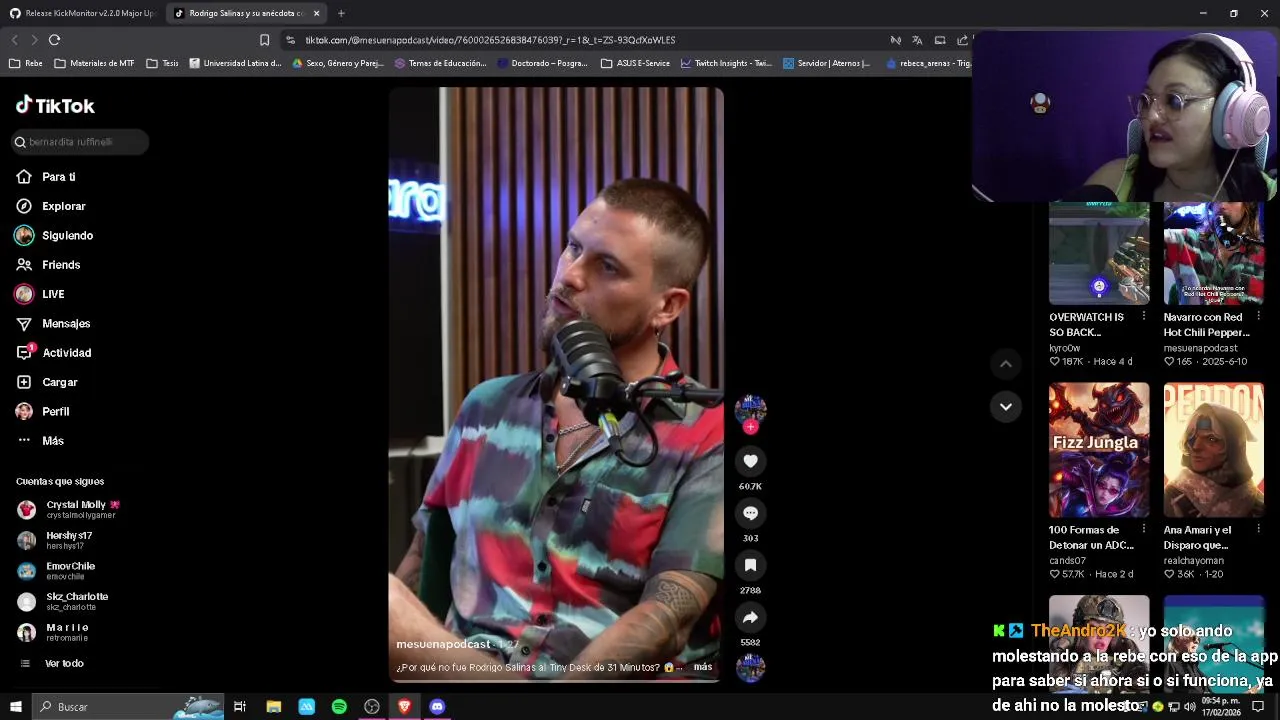
Task: Open Crystal Molly followed account
Action: (68, 510)
